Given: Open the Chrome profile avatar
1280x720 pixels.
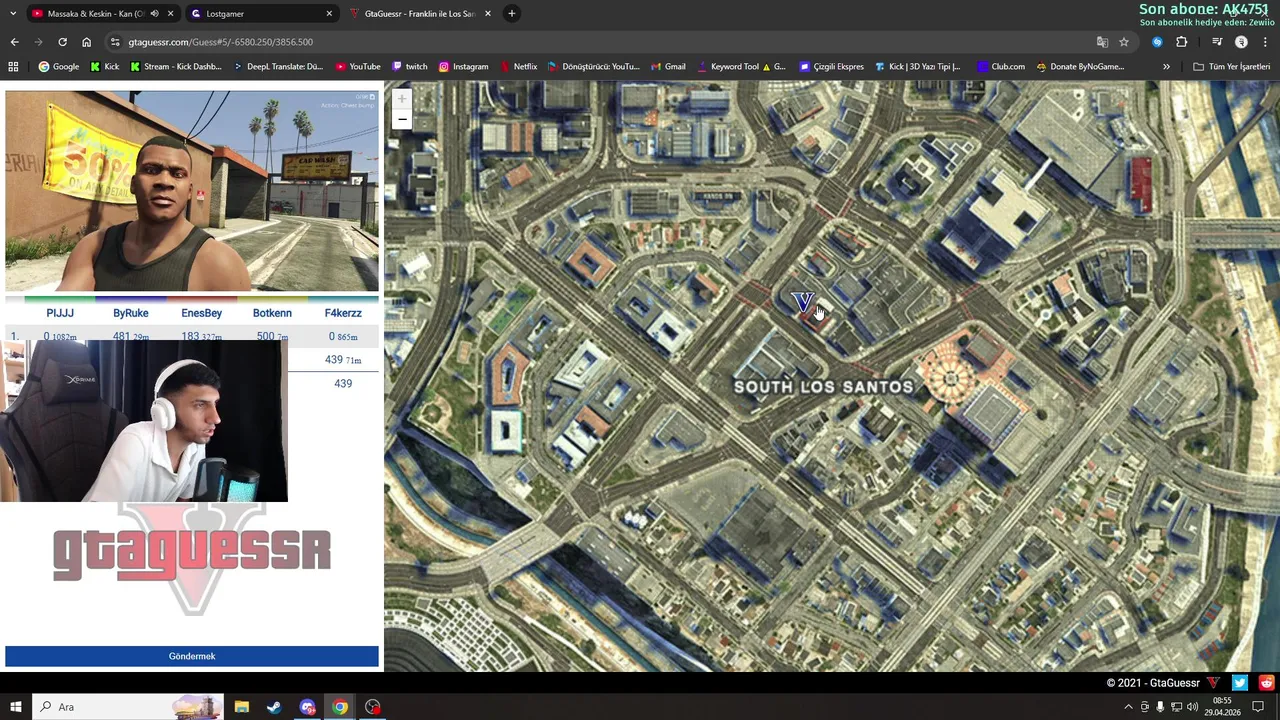Looking at the screenshot, I should tap(1241, 42).
